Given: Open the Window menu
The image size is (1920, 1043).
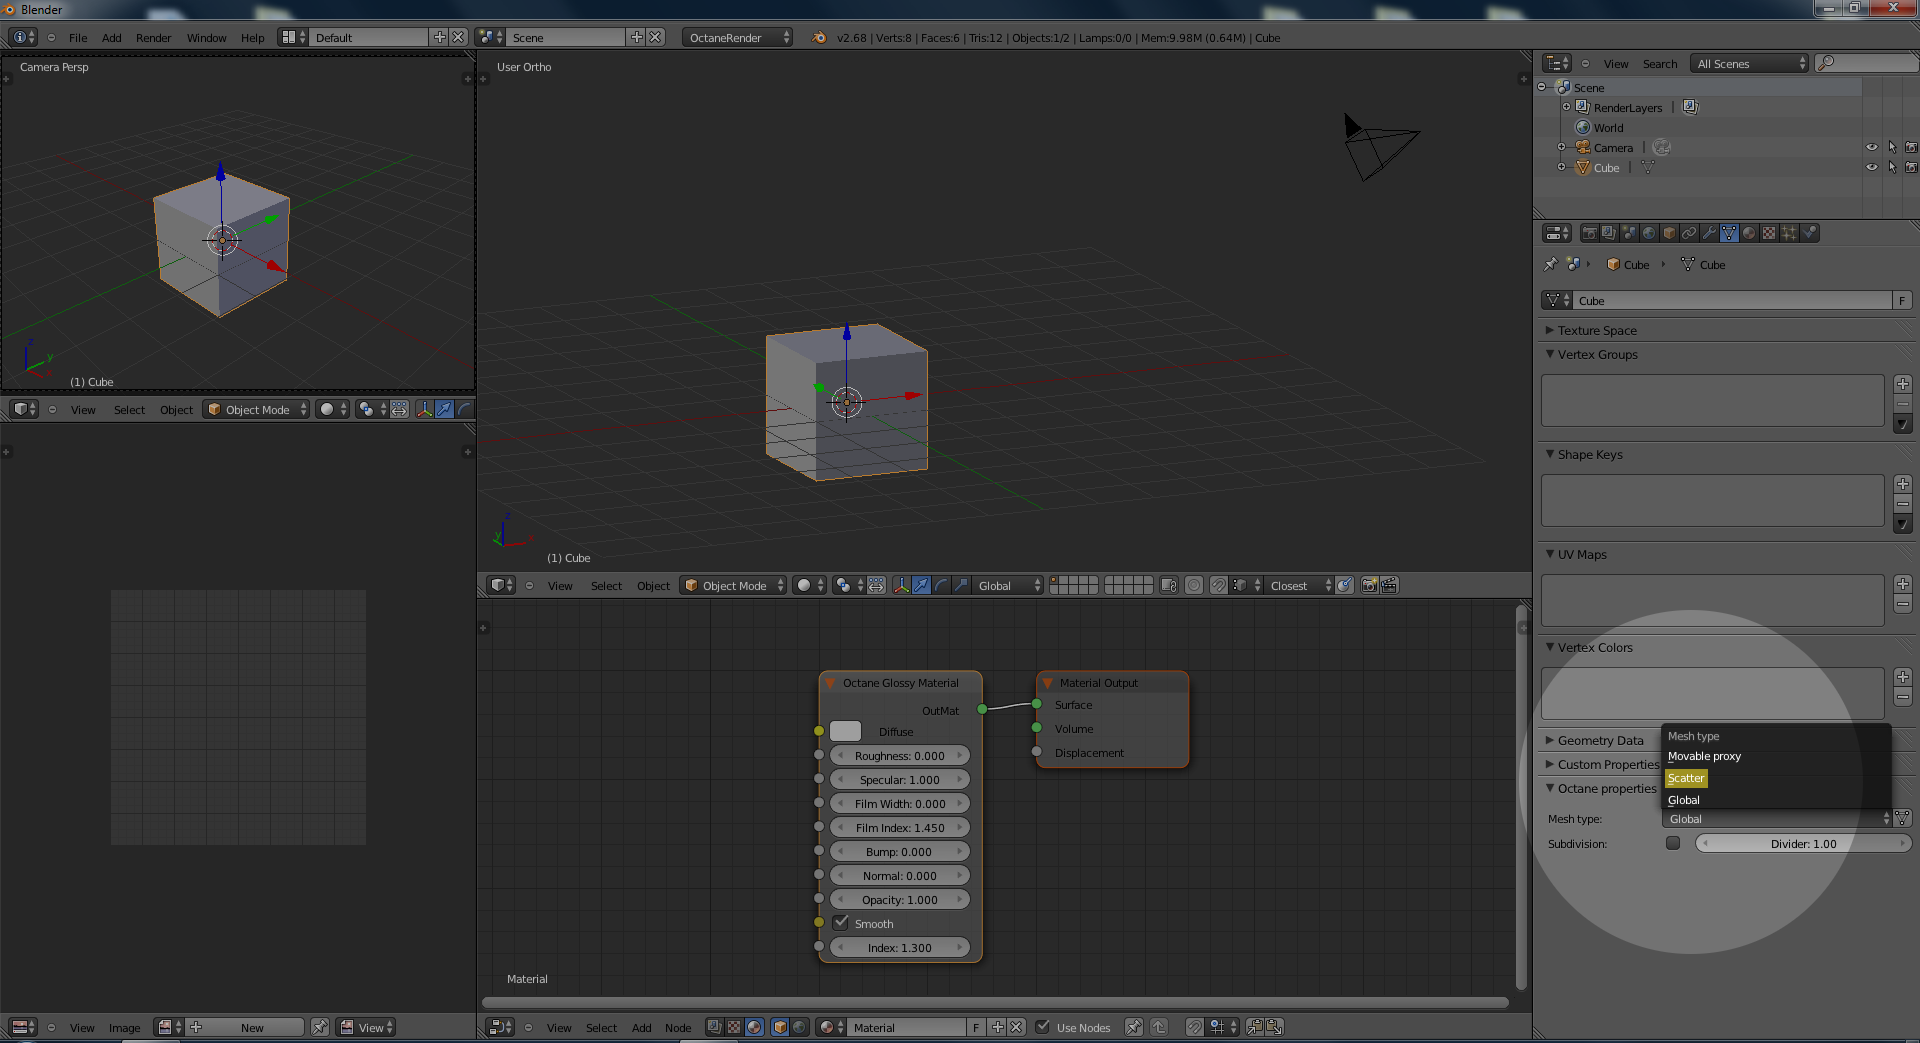Looking at the screenshot, I should (206, 37).
